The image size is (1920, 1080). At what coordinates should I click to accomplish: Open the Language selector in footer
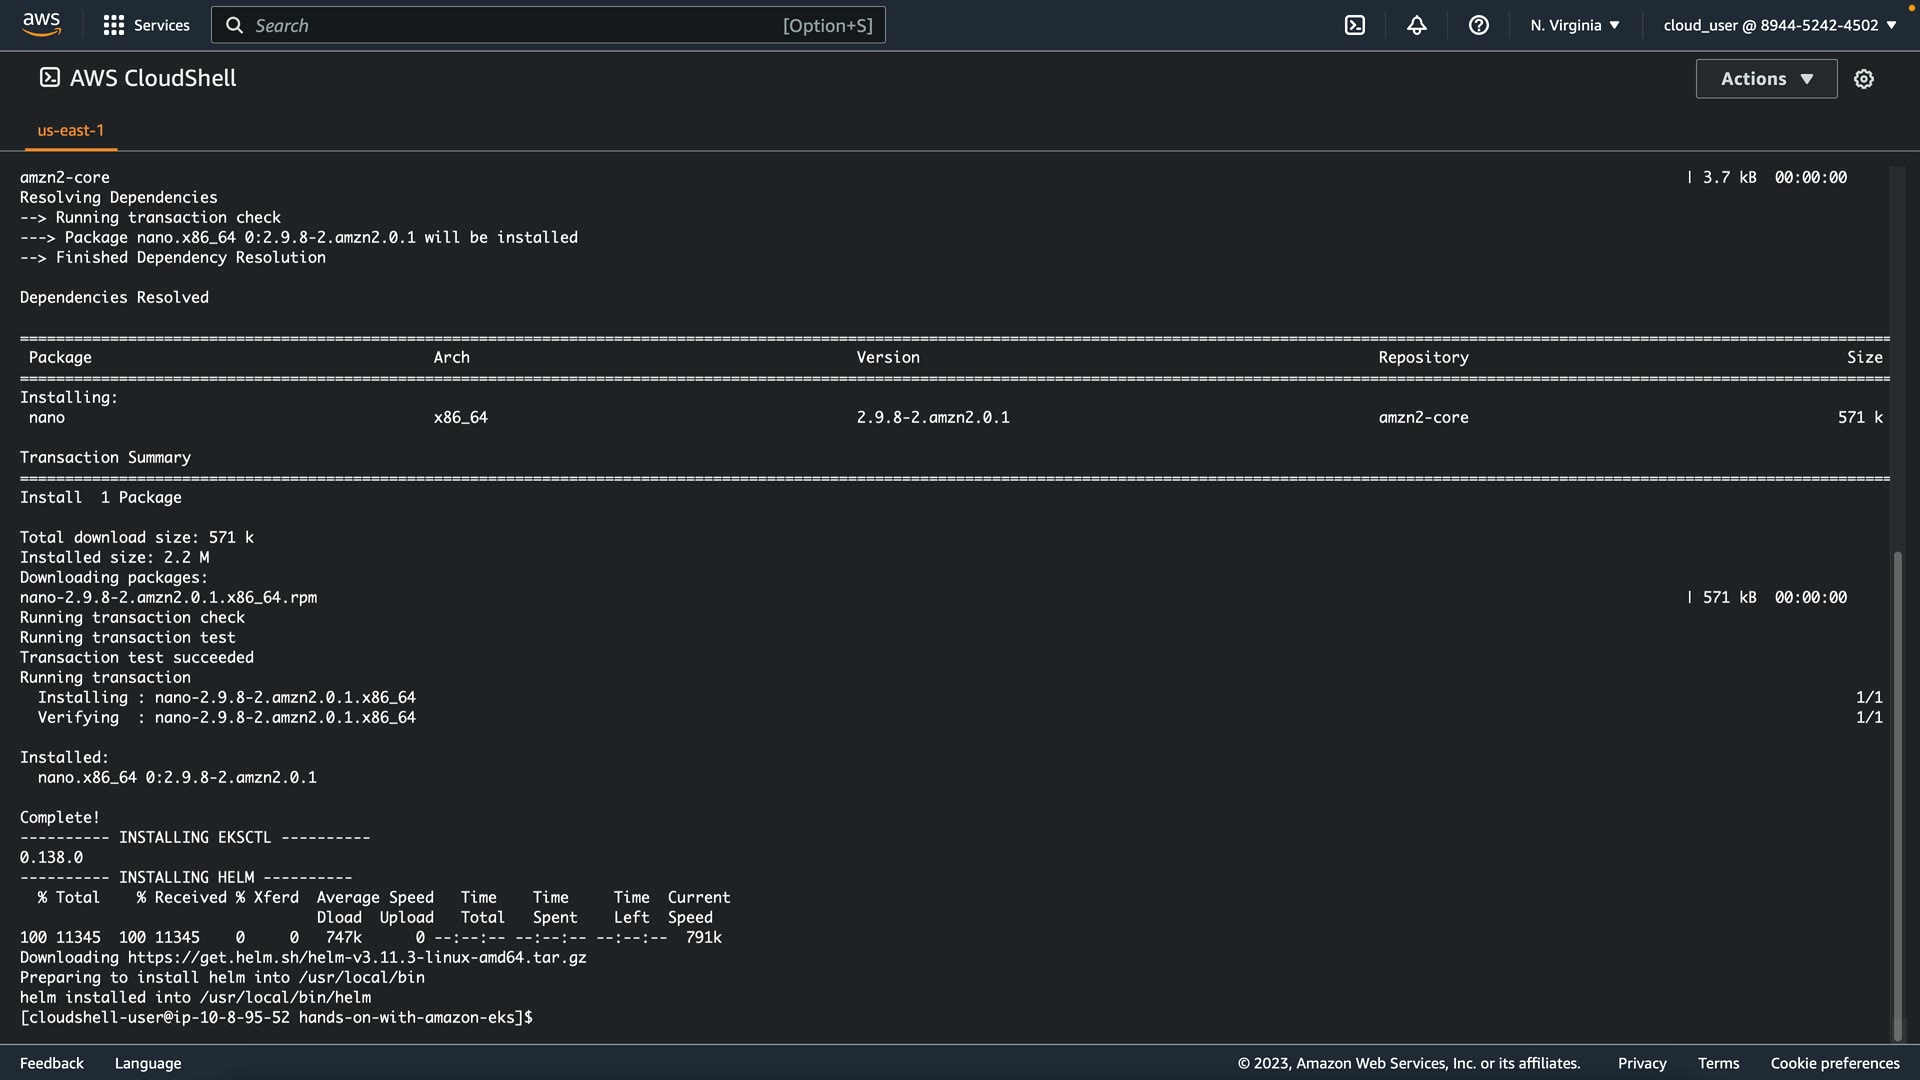click(x=148, y=1063)
